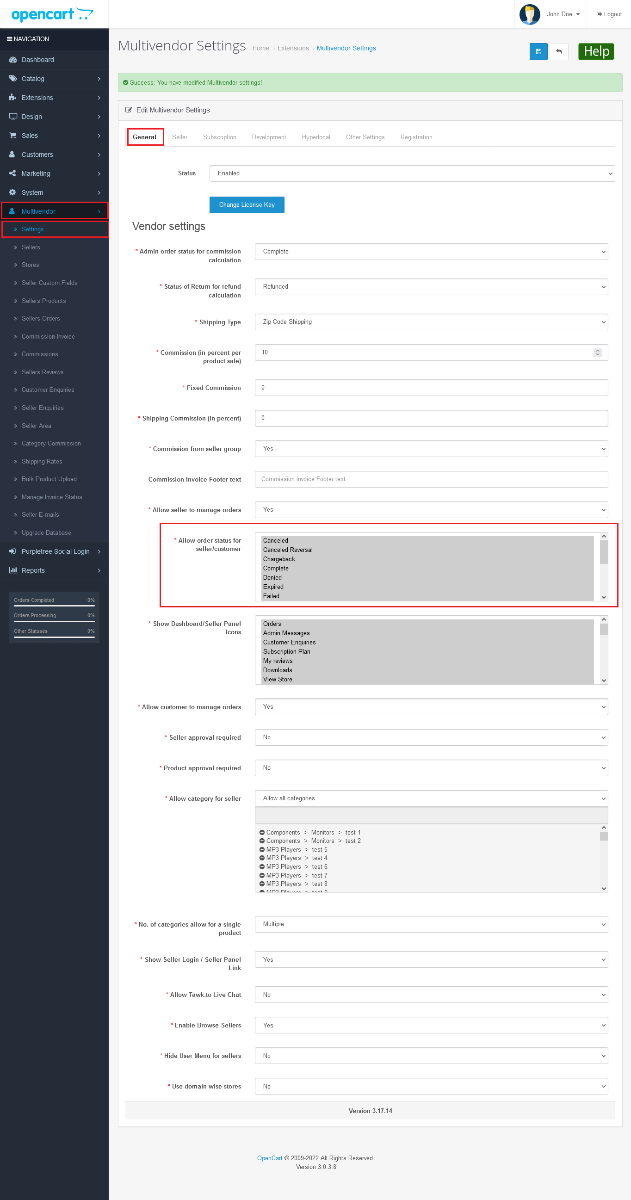Open Commission Invoice in sidebar

tap(48, 336)
